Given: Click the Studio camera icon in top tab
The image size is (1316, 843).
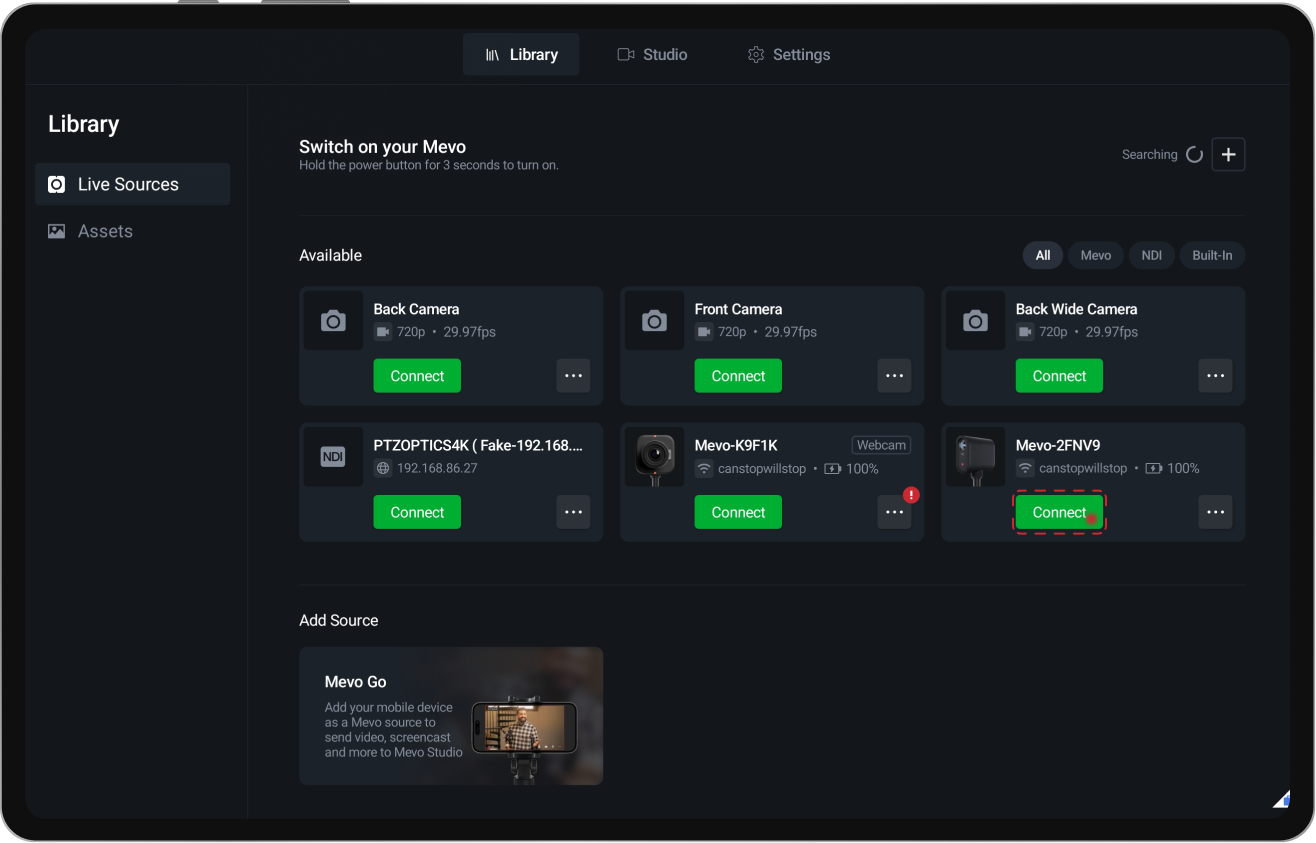Looking at the screenshot, I should 626,55.
